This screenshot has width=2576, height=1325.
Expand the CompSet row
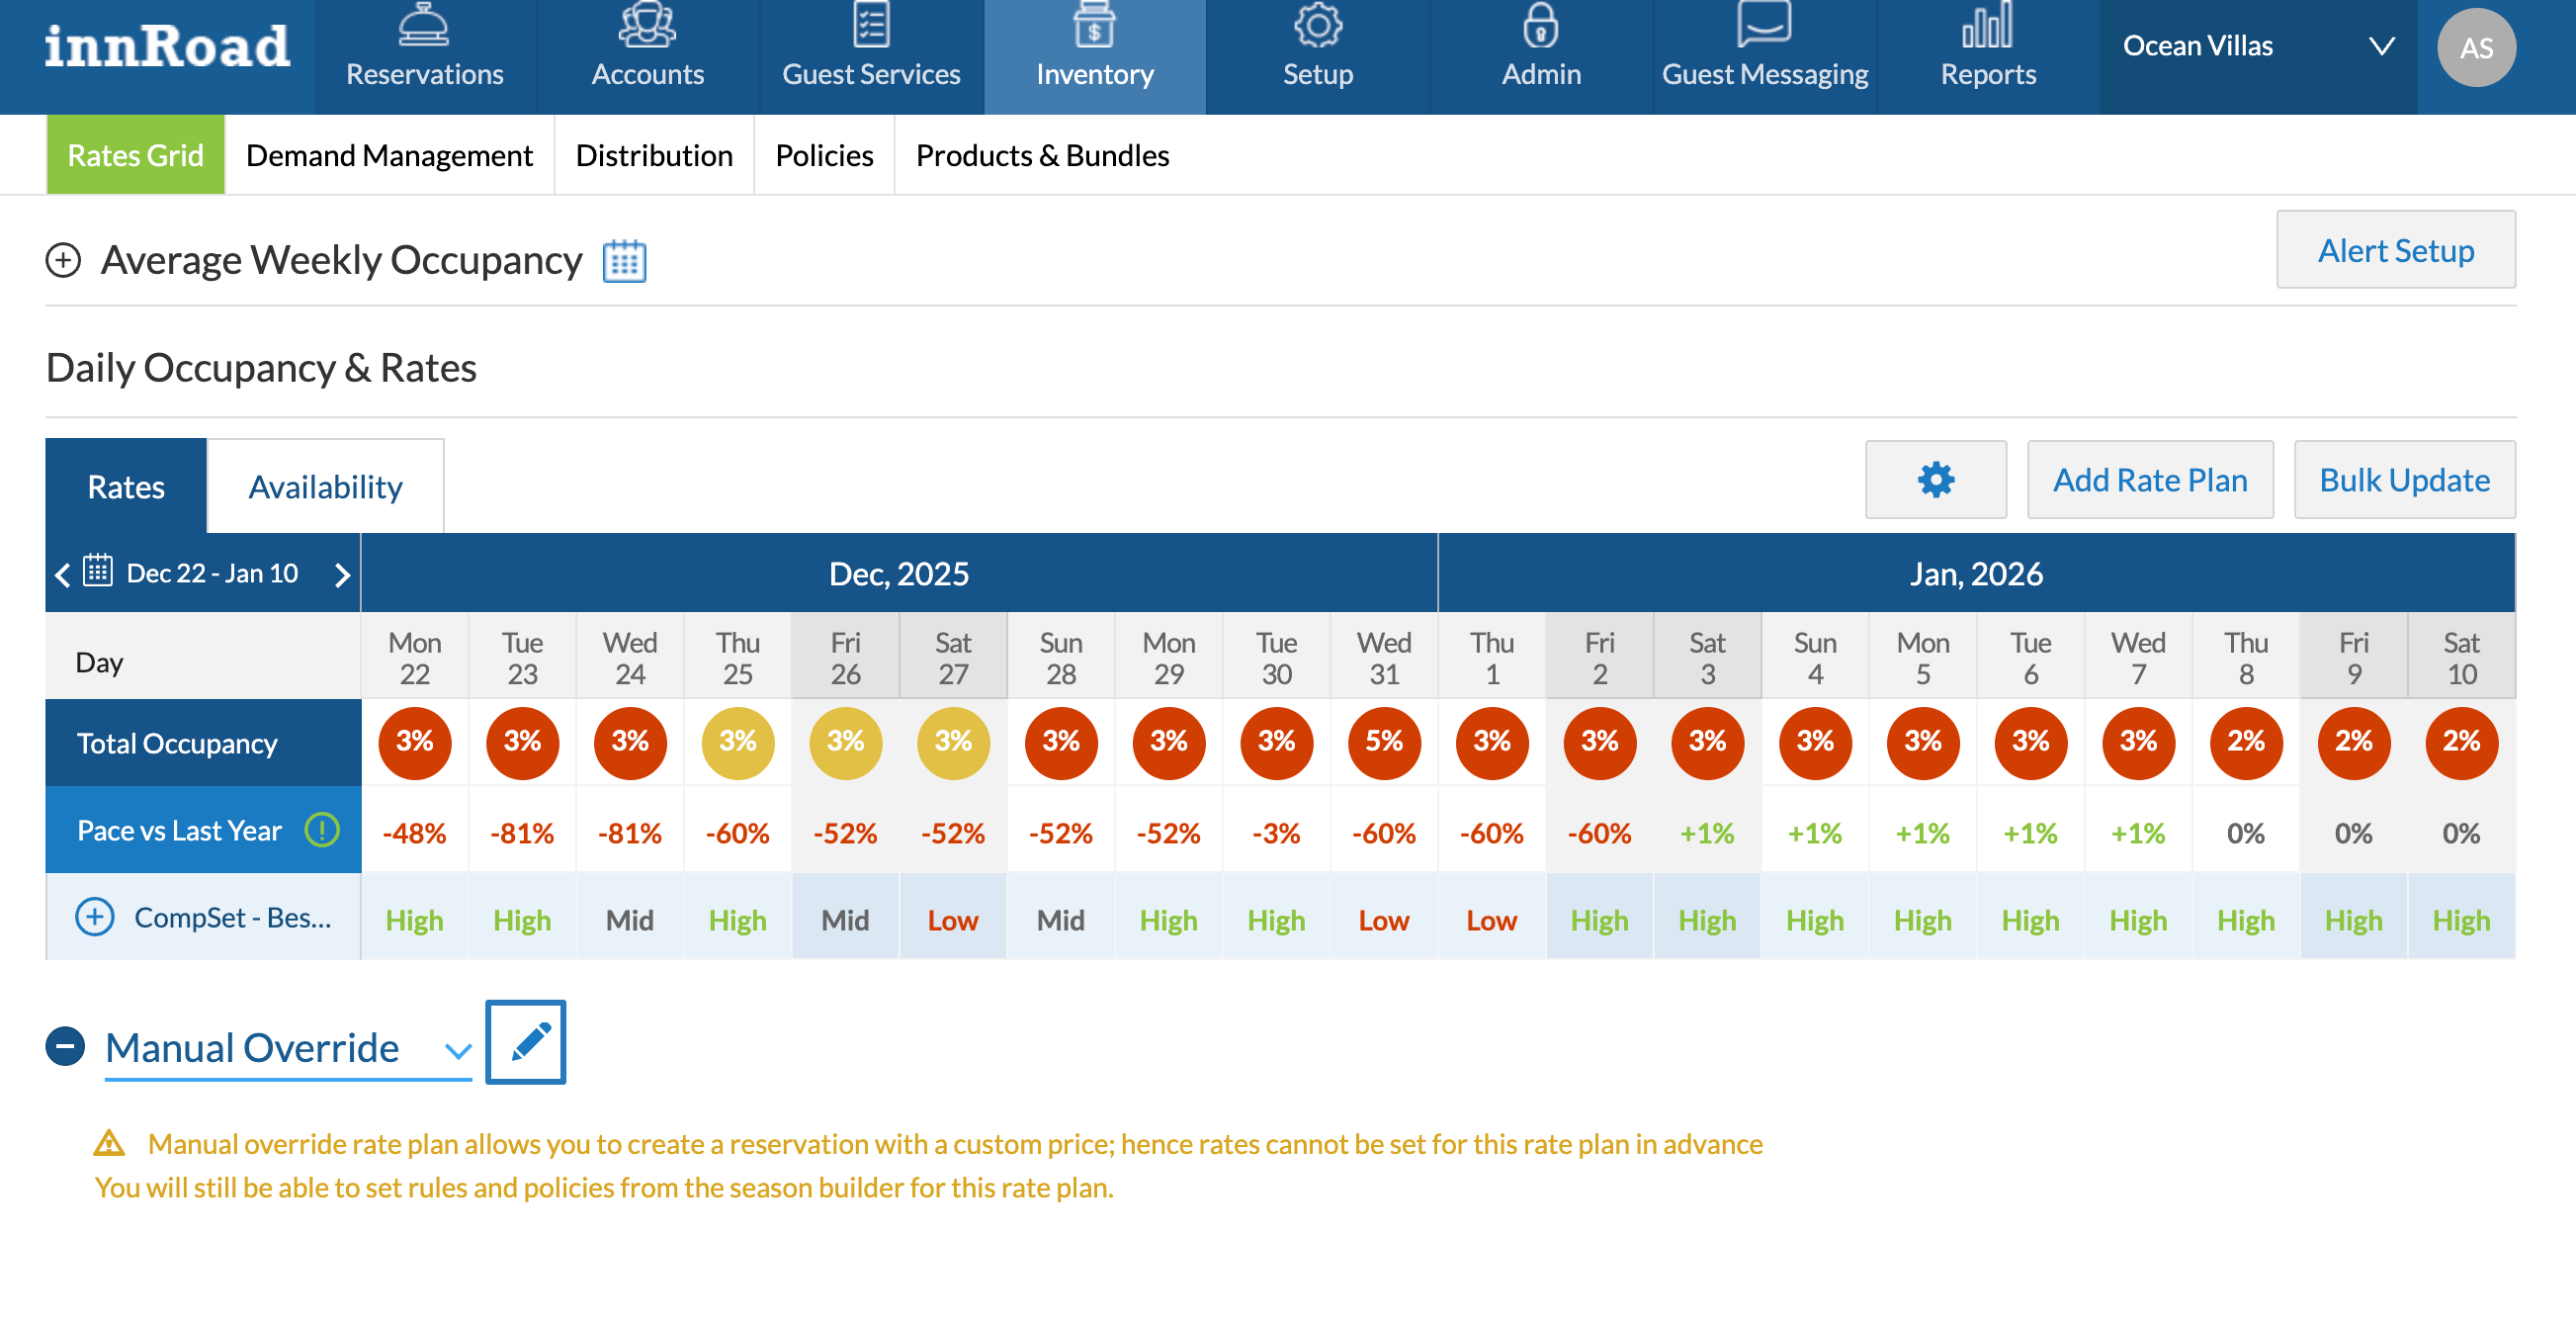pos(95,917)
